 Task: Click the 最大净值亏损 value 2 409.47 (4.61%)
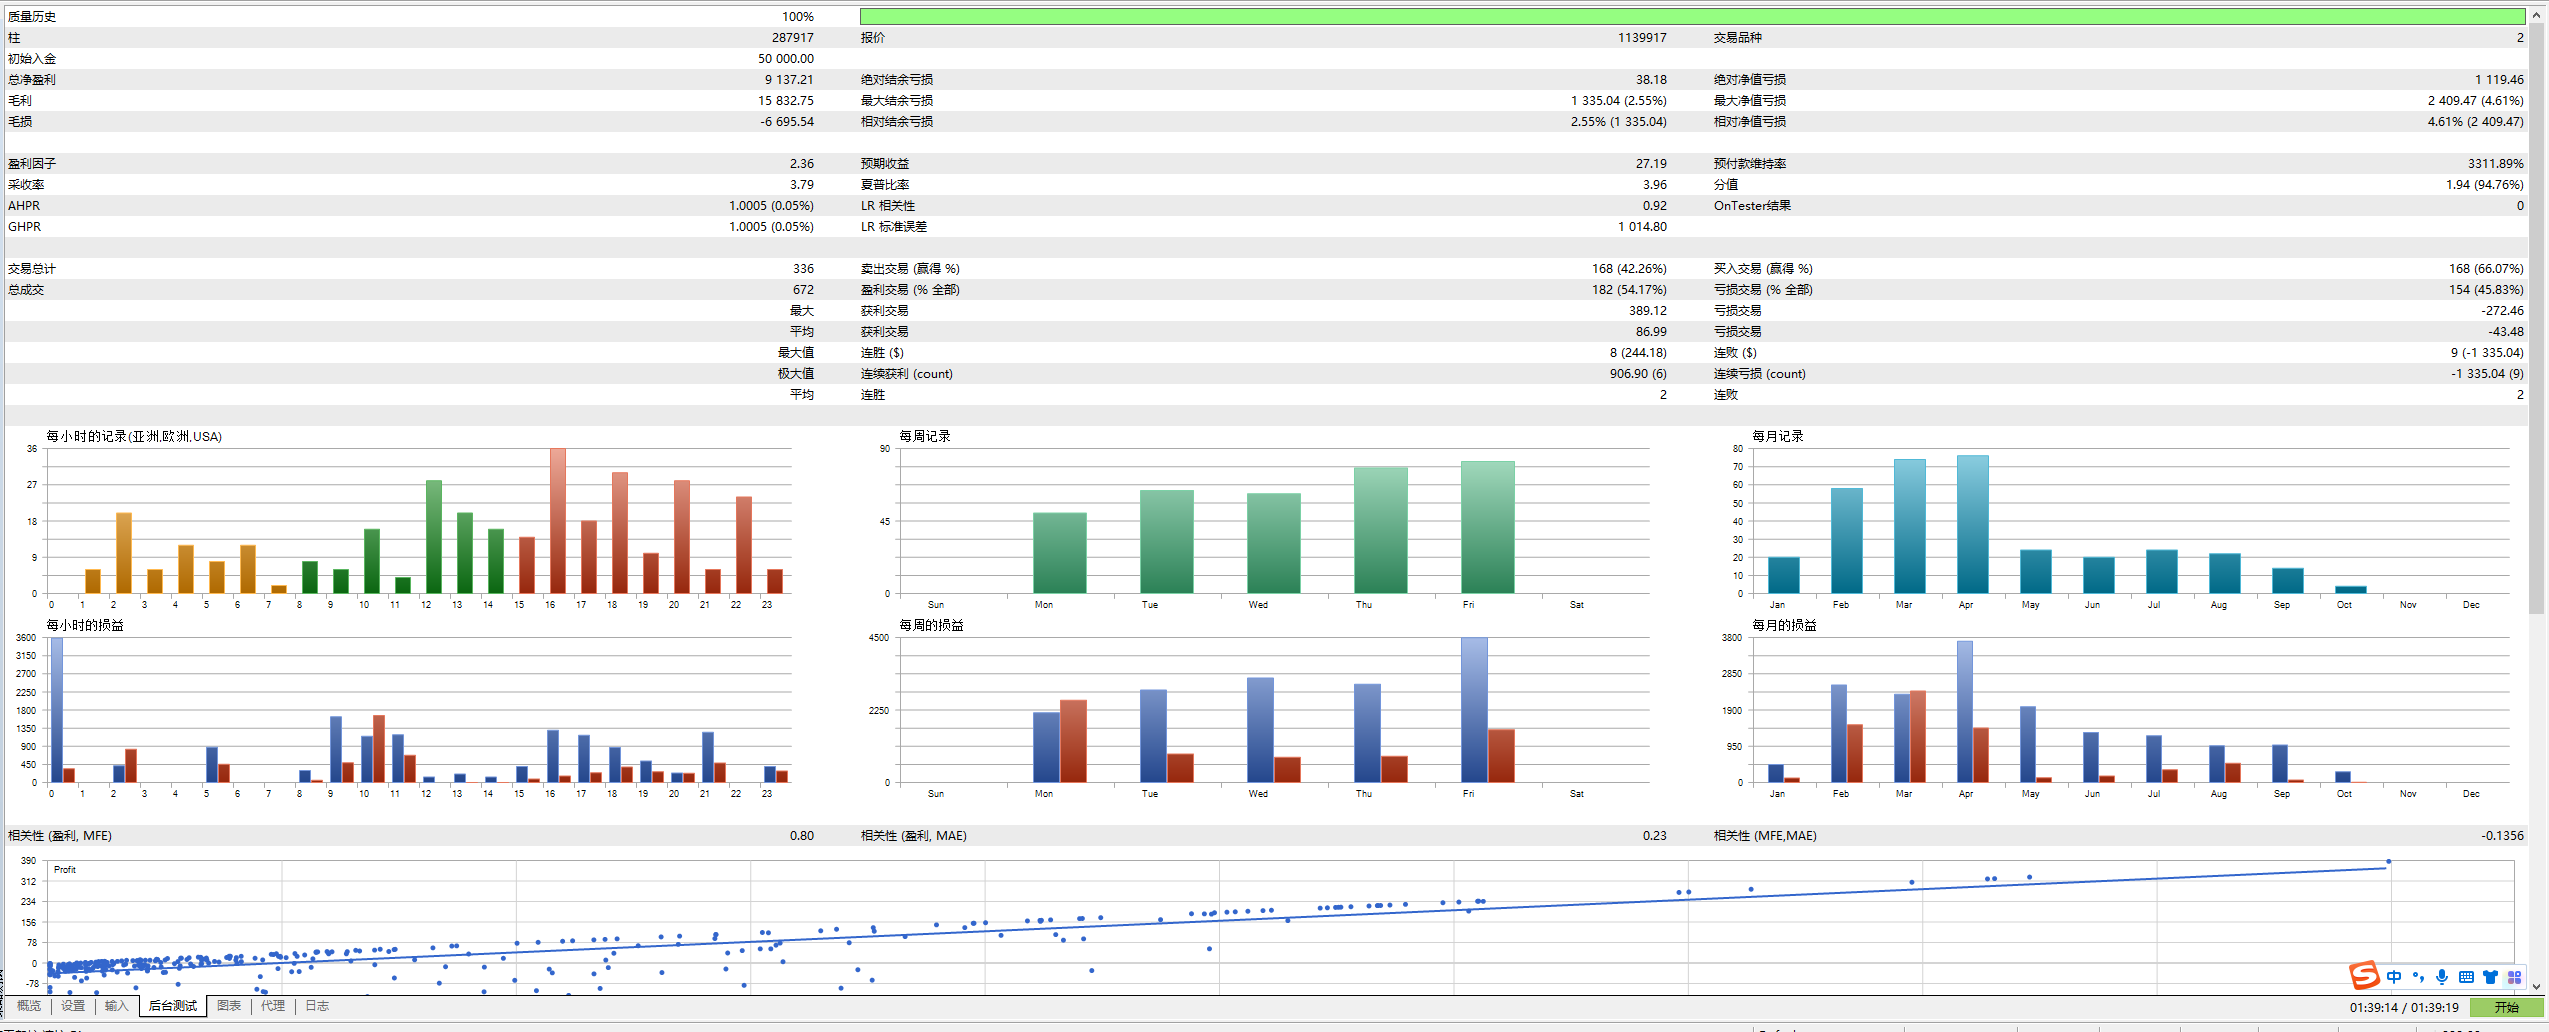tap(2476, 100)
